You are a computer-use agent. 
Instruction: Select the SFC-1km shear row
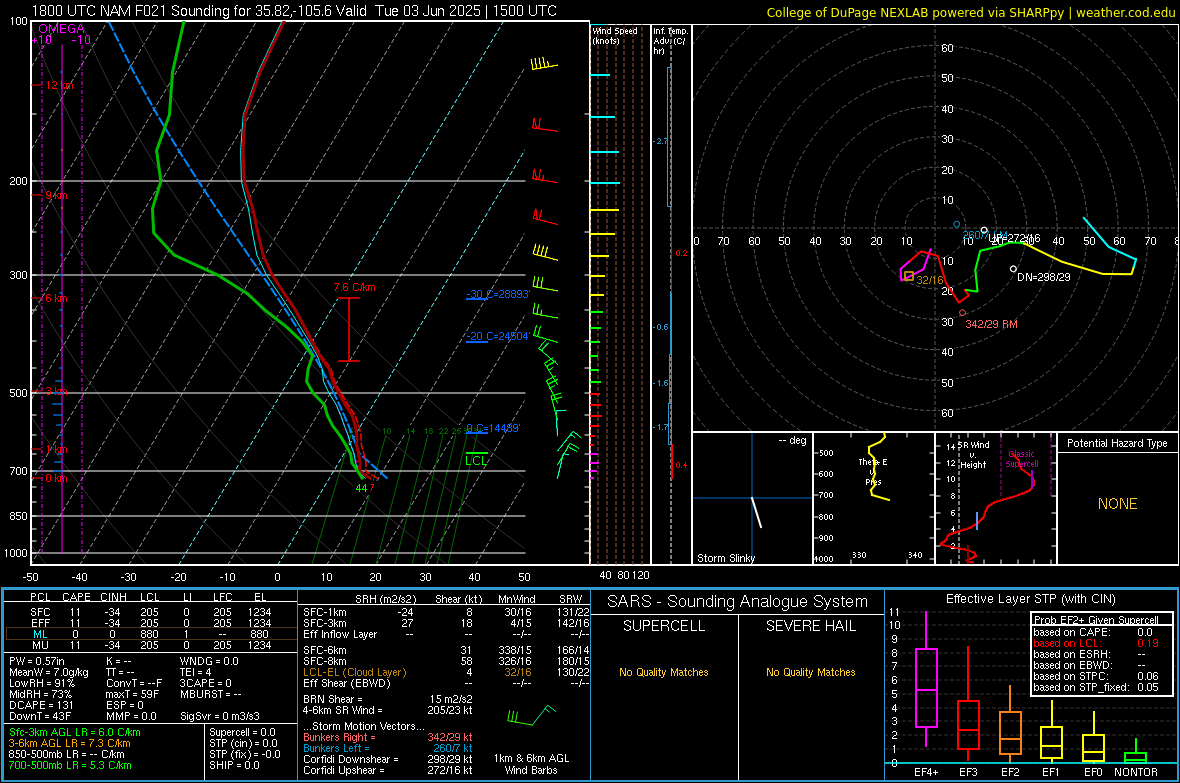(446, 612)
